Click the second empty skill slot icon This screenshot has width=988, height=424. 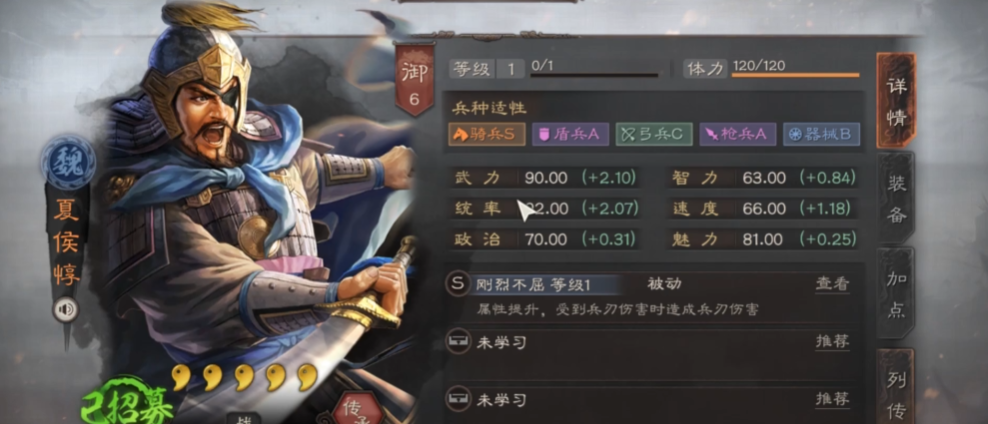point(457,399)
